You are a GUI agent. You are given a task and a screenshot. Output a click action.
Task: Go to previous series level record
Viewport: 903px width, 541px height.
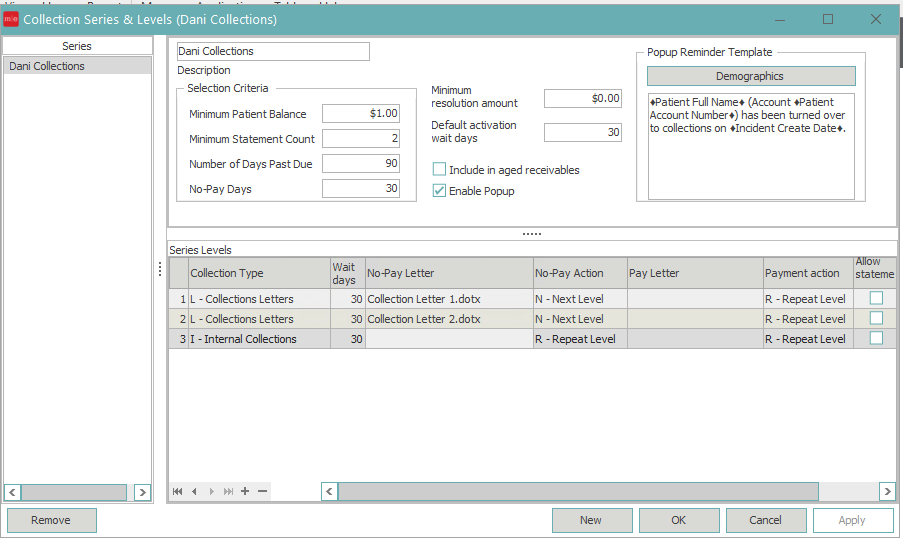[x=195, y=491]
